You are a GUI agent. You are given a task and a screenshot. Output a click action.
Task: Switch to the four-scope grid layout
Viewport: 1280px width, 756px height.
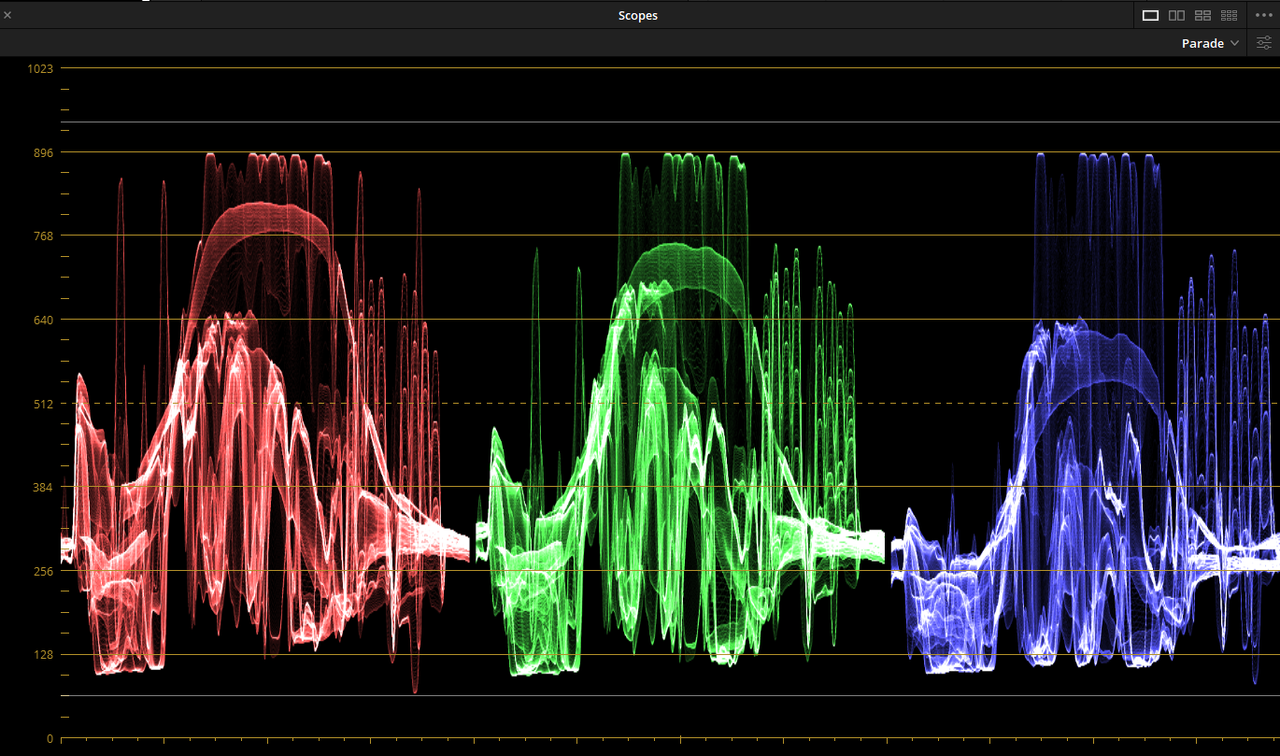pos(1203,15)
